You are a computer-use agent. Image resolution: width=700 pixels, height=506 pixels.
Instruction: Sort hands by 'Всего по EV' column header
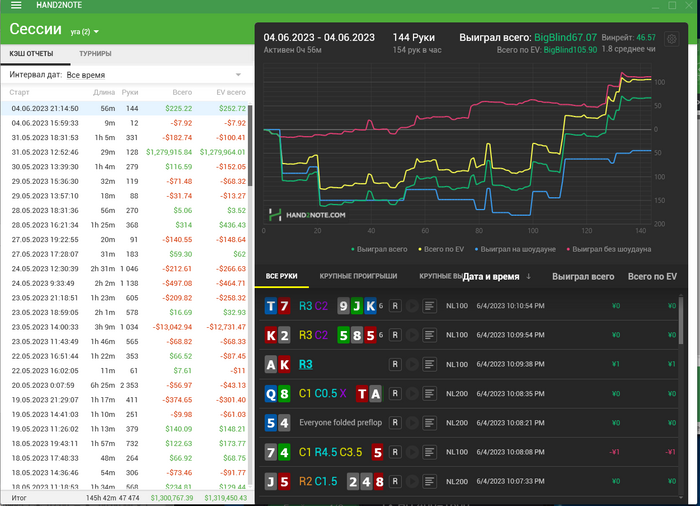[652, 276]
